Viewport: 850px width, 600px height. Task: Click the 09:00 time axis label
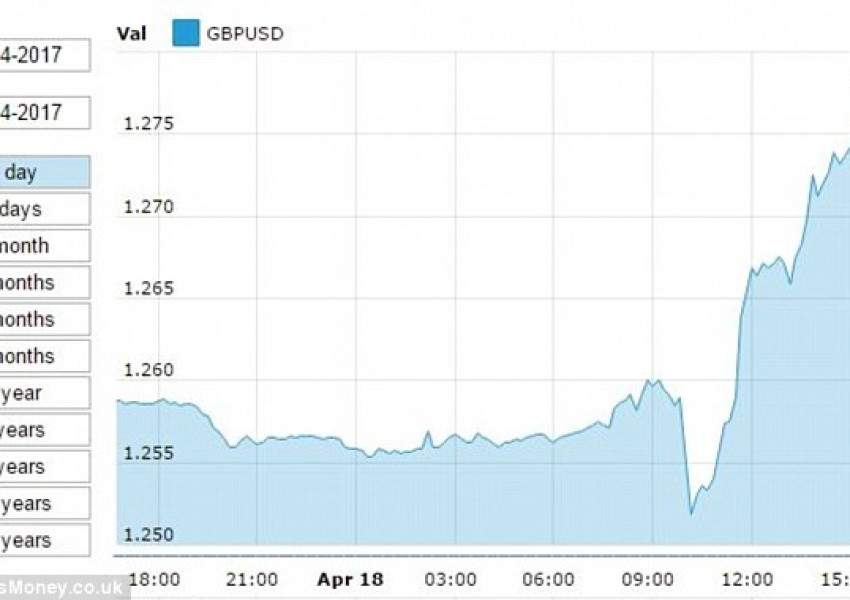[650, 579]
